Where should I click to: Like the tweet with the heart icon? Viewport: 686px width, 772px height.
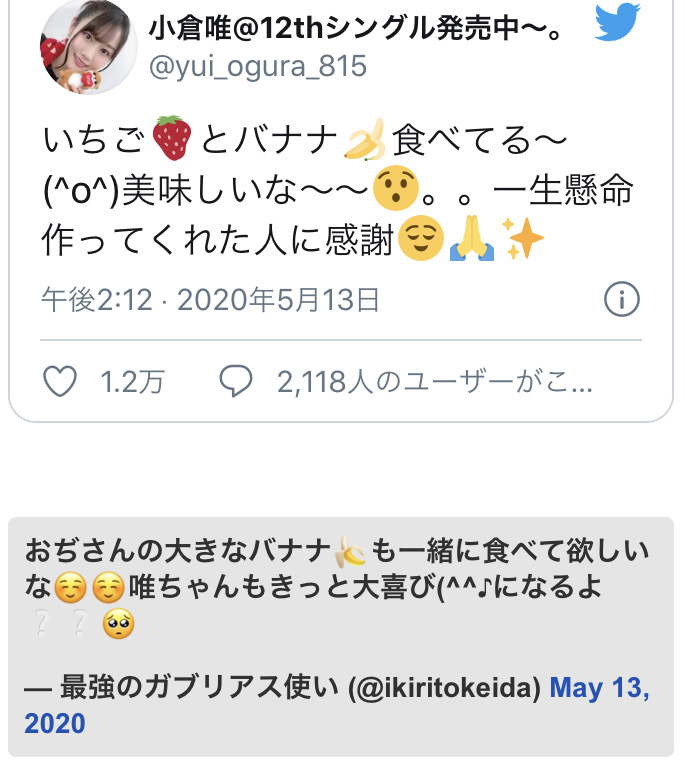click(60, 381)
